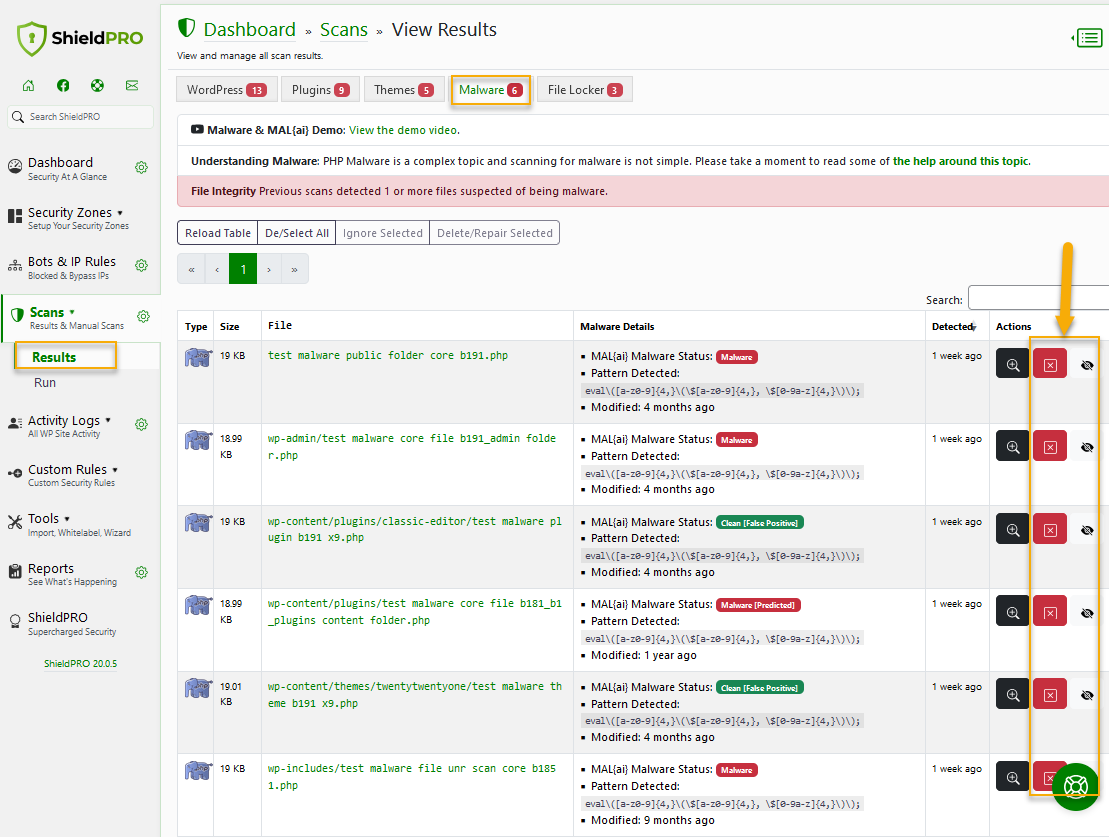The image size is (1109, 837).
Task: Open the View the demo video link
Action: click(x=403, y=130)
